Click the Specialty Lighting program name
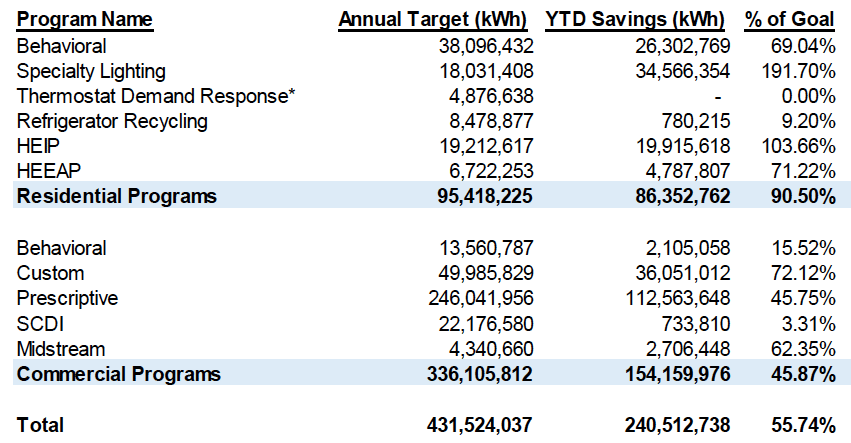Screen dimensions: 851x443 click(x=92, y=71)
